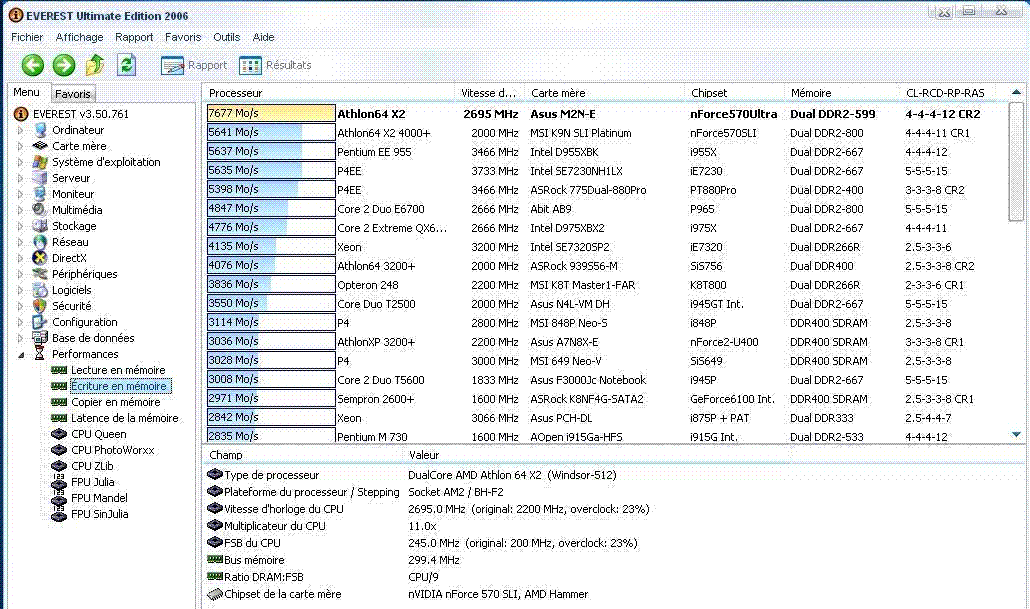1030x609 pixels.
Task: Select the Réseau tree icon
Action: pyautogui.click(x=40, y=242)
